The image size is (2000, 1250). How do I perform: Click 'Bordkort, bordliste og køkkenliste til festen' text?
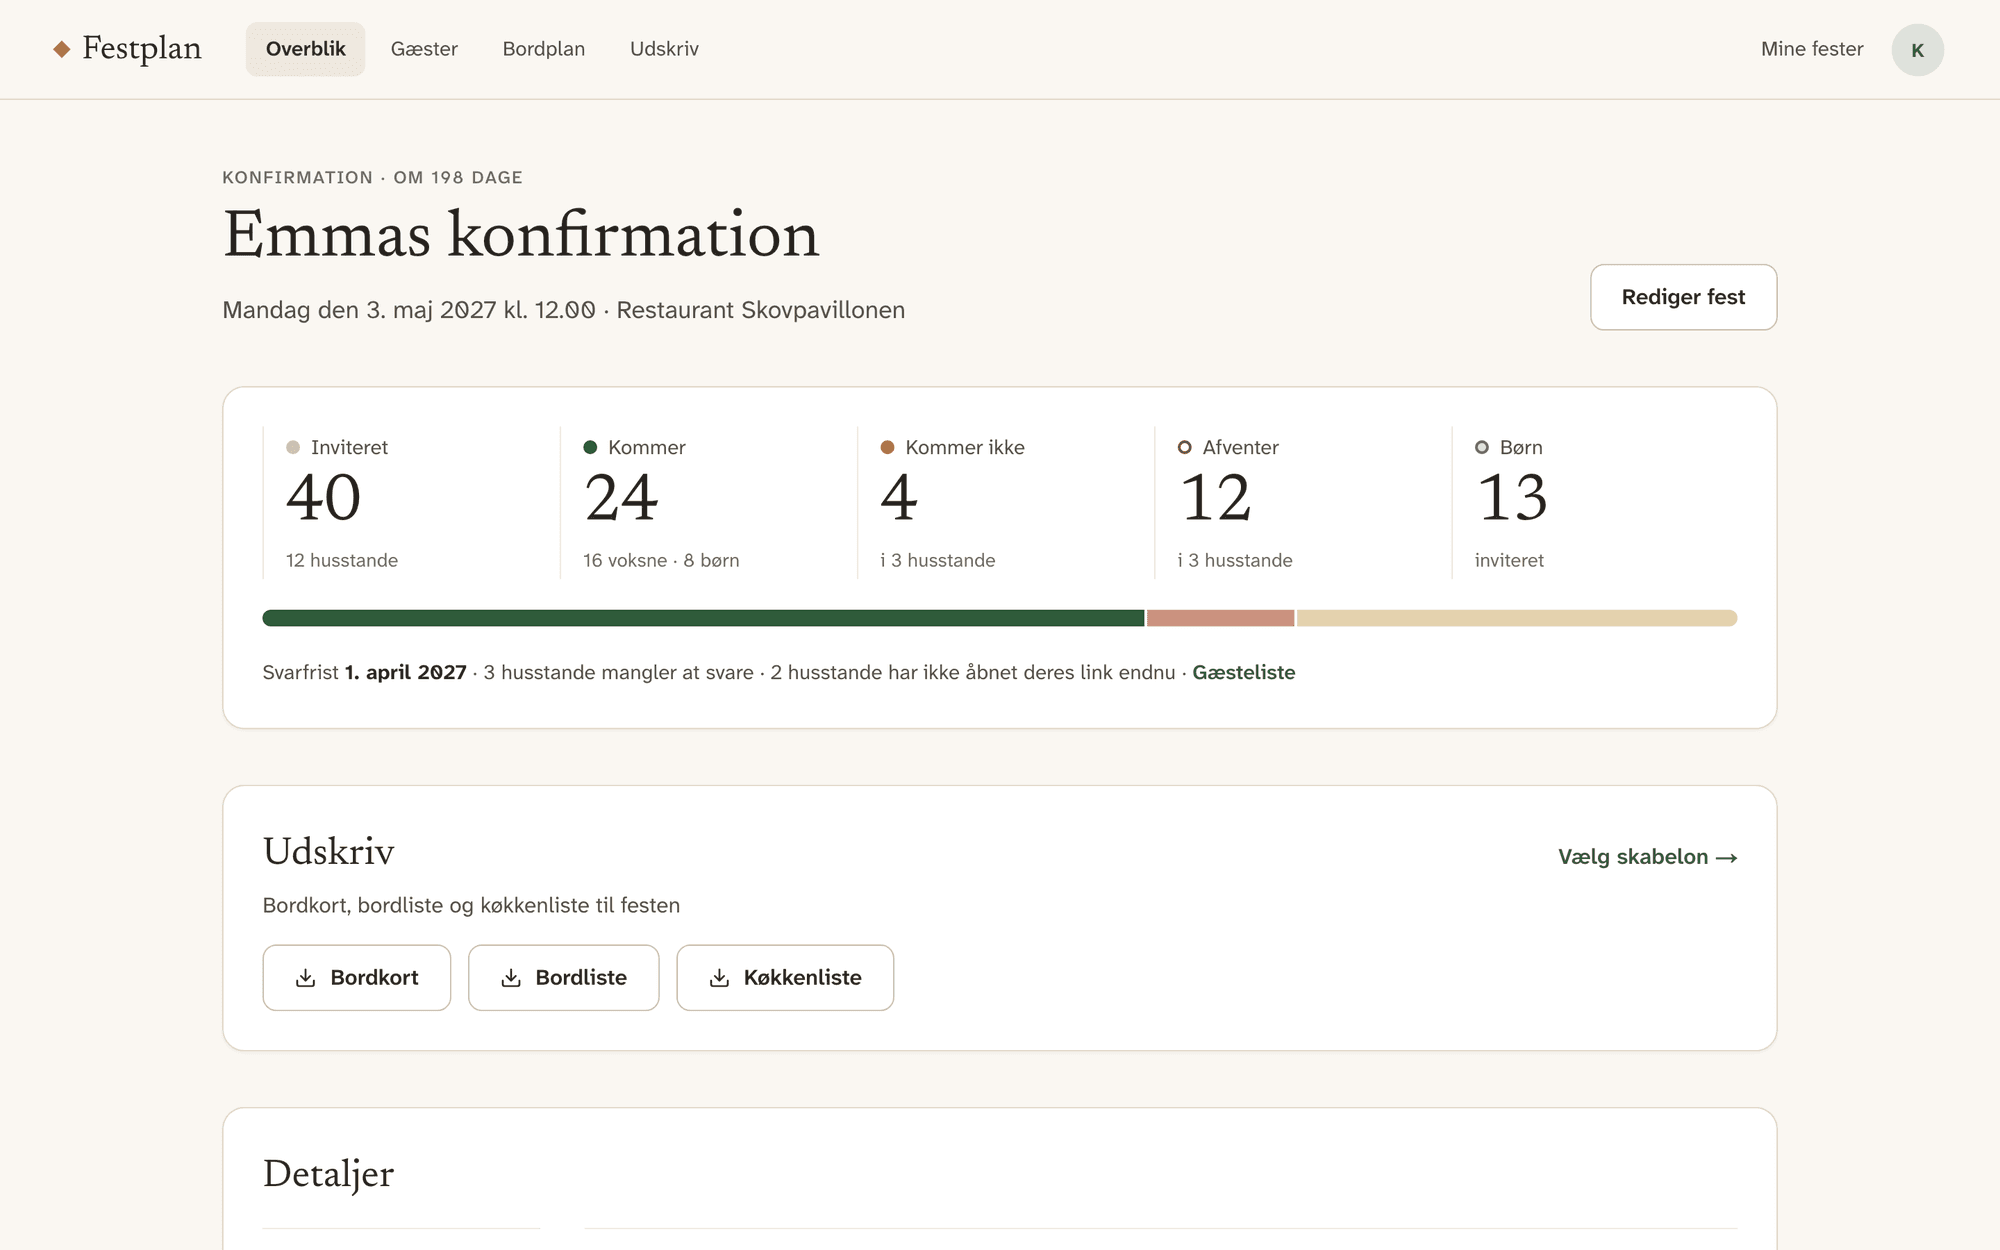click(471, 905)
